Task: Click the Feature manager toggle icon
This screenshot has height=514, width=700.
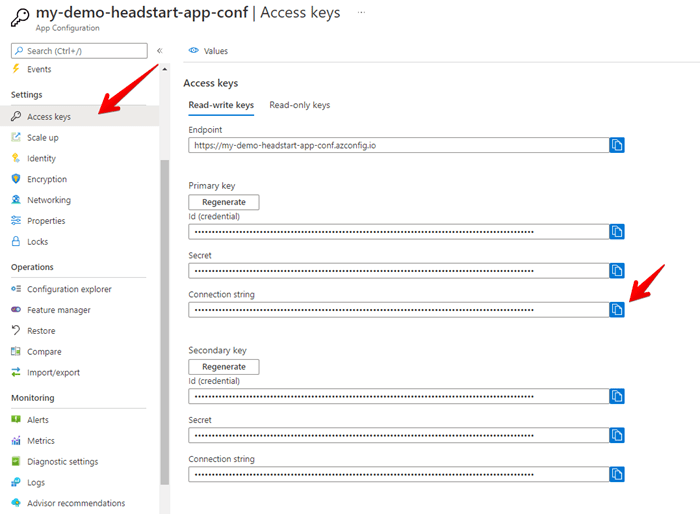Action: pyautogui.click(x=16, y=309)
